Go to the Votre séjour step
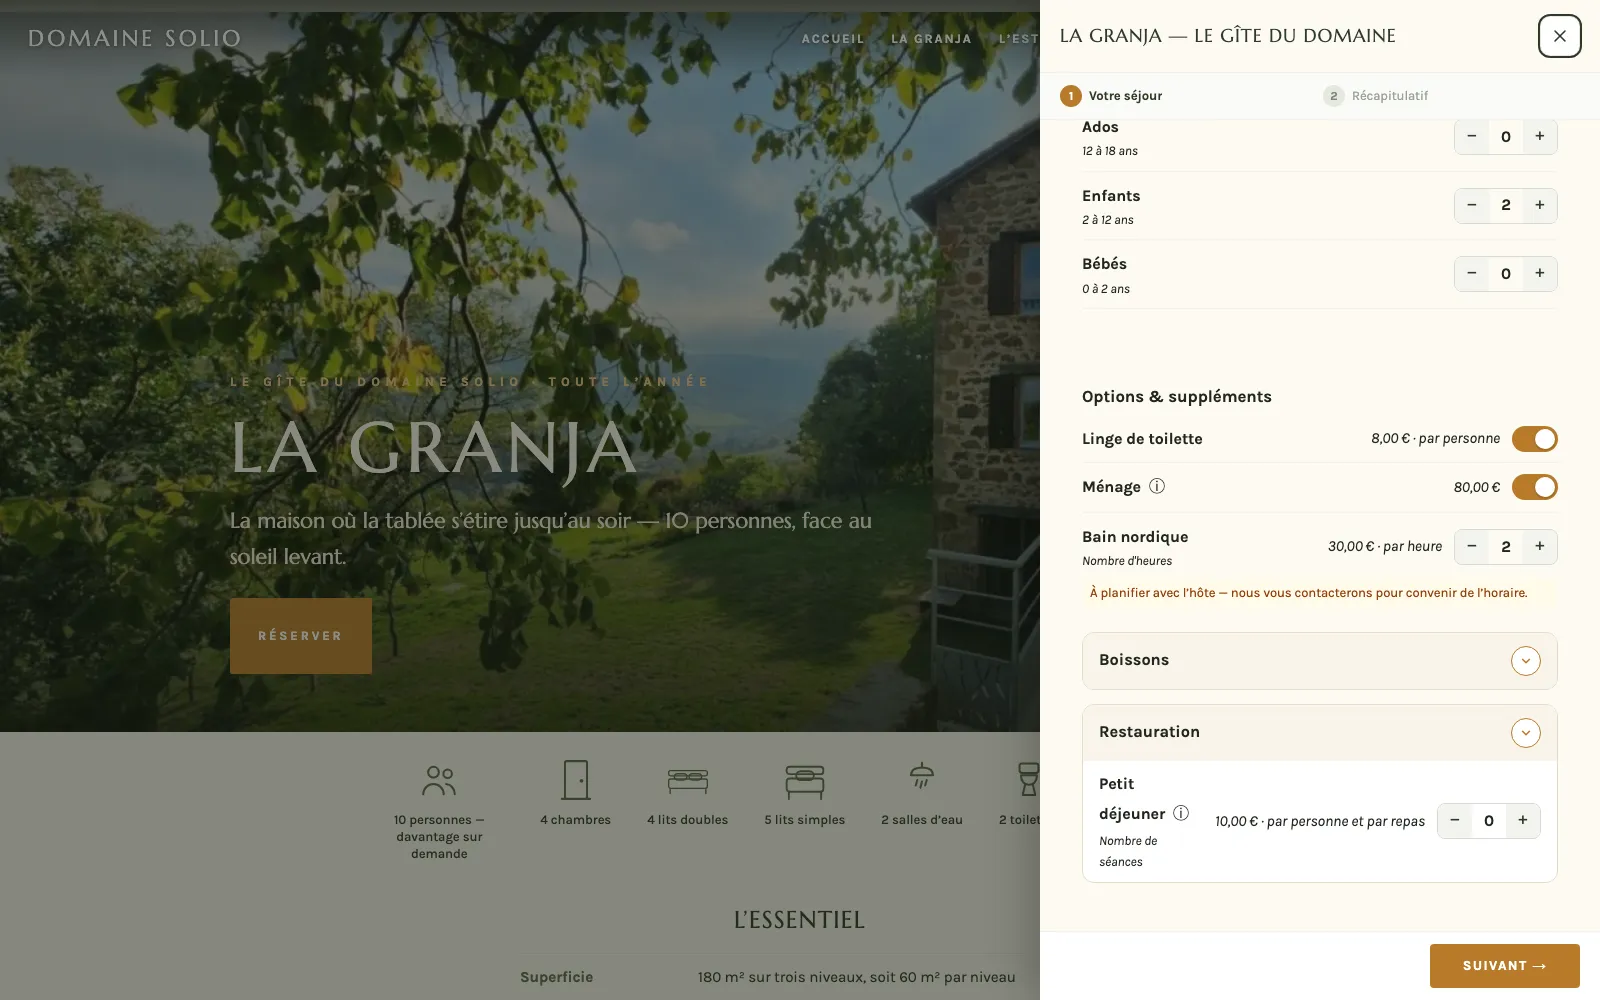Screen dimensions: 1600x1000 [1111, 96]
